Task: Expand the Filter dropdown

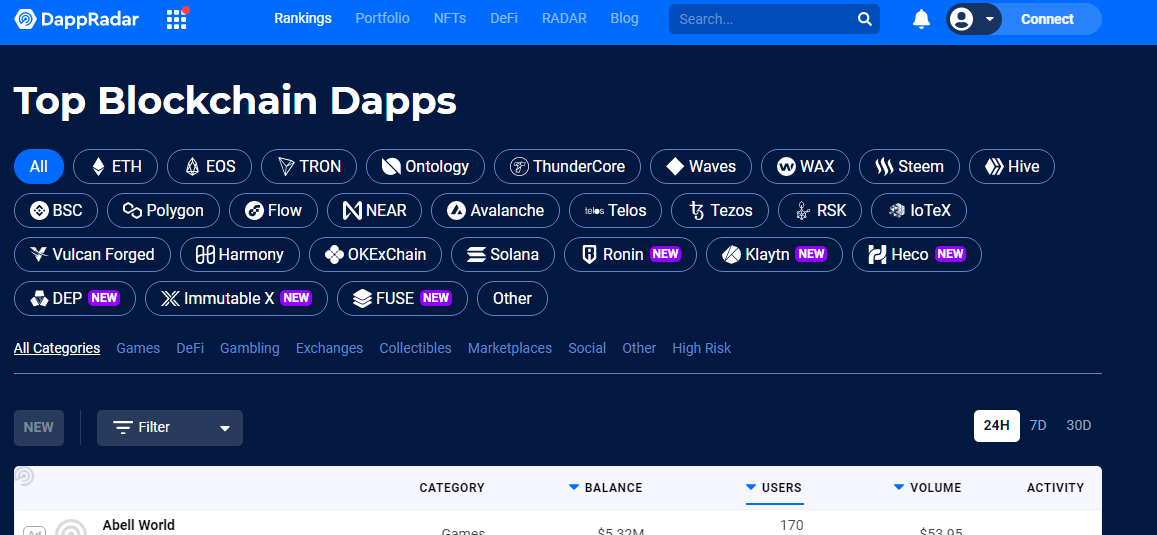Action: tap(170, 428)
